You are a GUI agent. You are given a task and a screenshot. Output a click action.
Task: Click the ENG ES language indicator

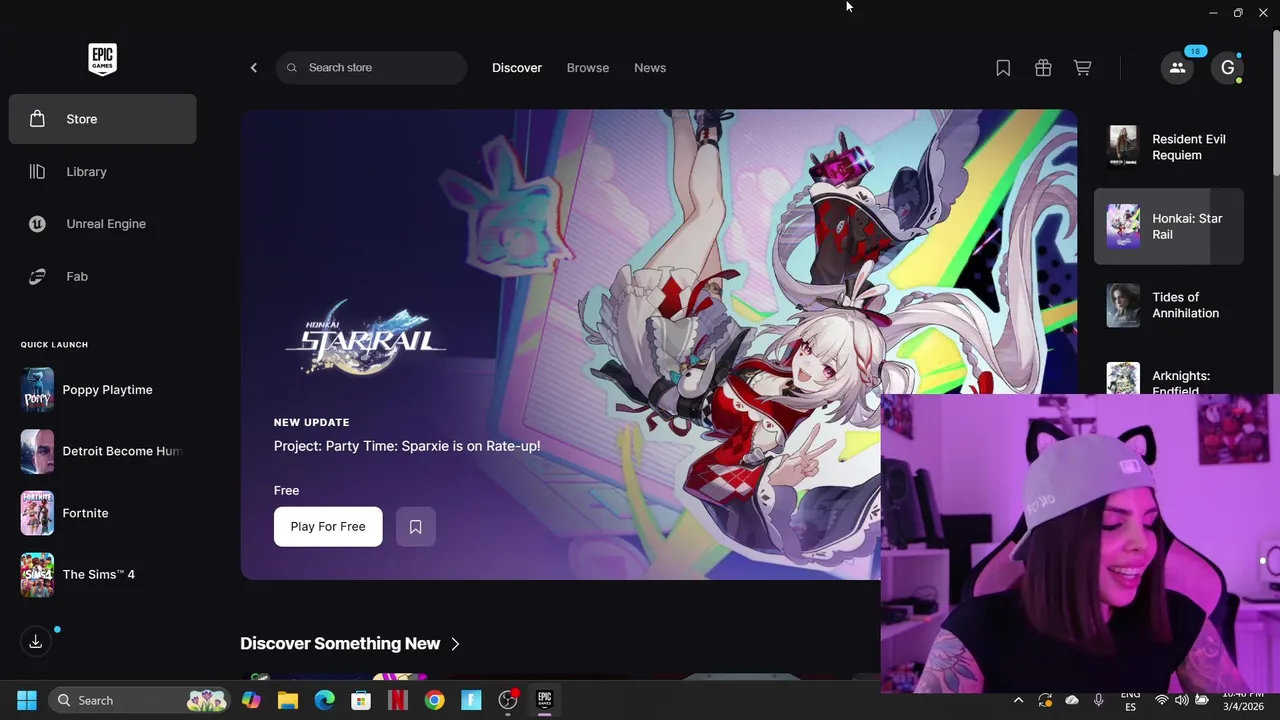tap(1130, 701)
